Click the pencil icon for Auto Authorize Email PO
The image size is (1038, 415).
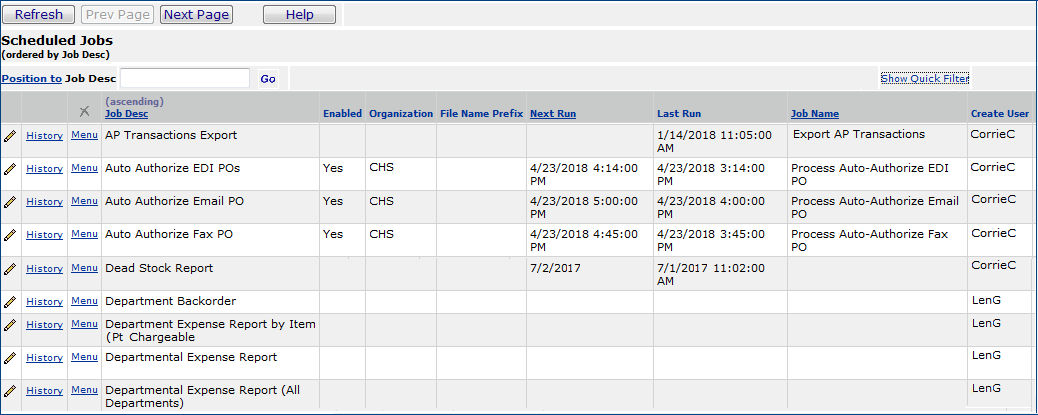tap(10, 201)
